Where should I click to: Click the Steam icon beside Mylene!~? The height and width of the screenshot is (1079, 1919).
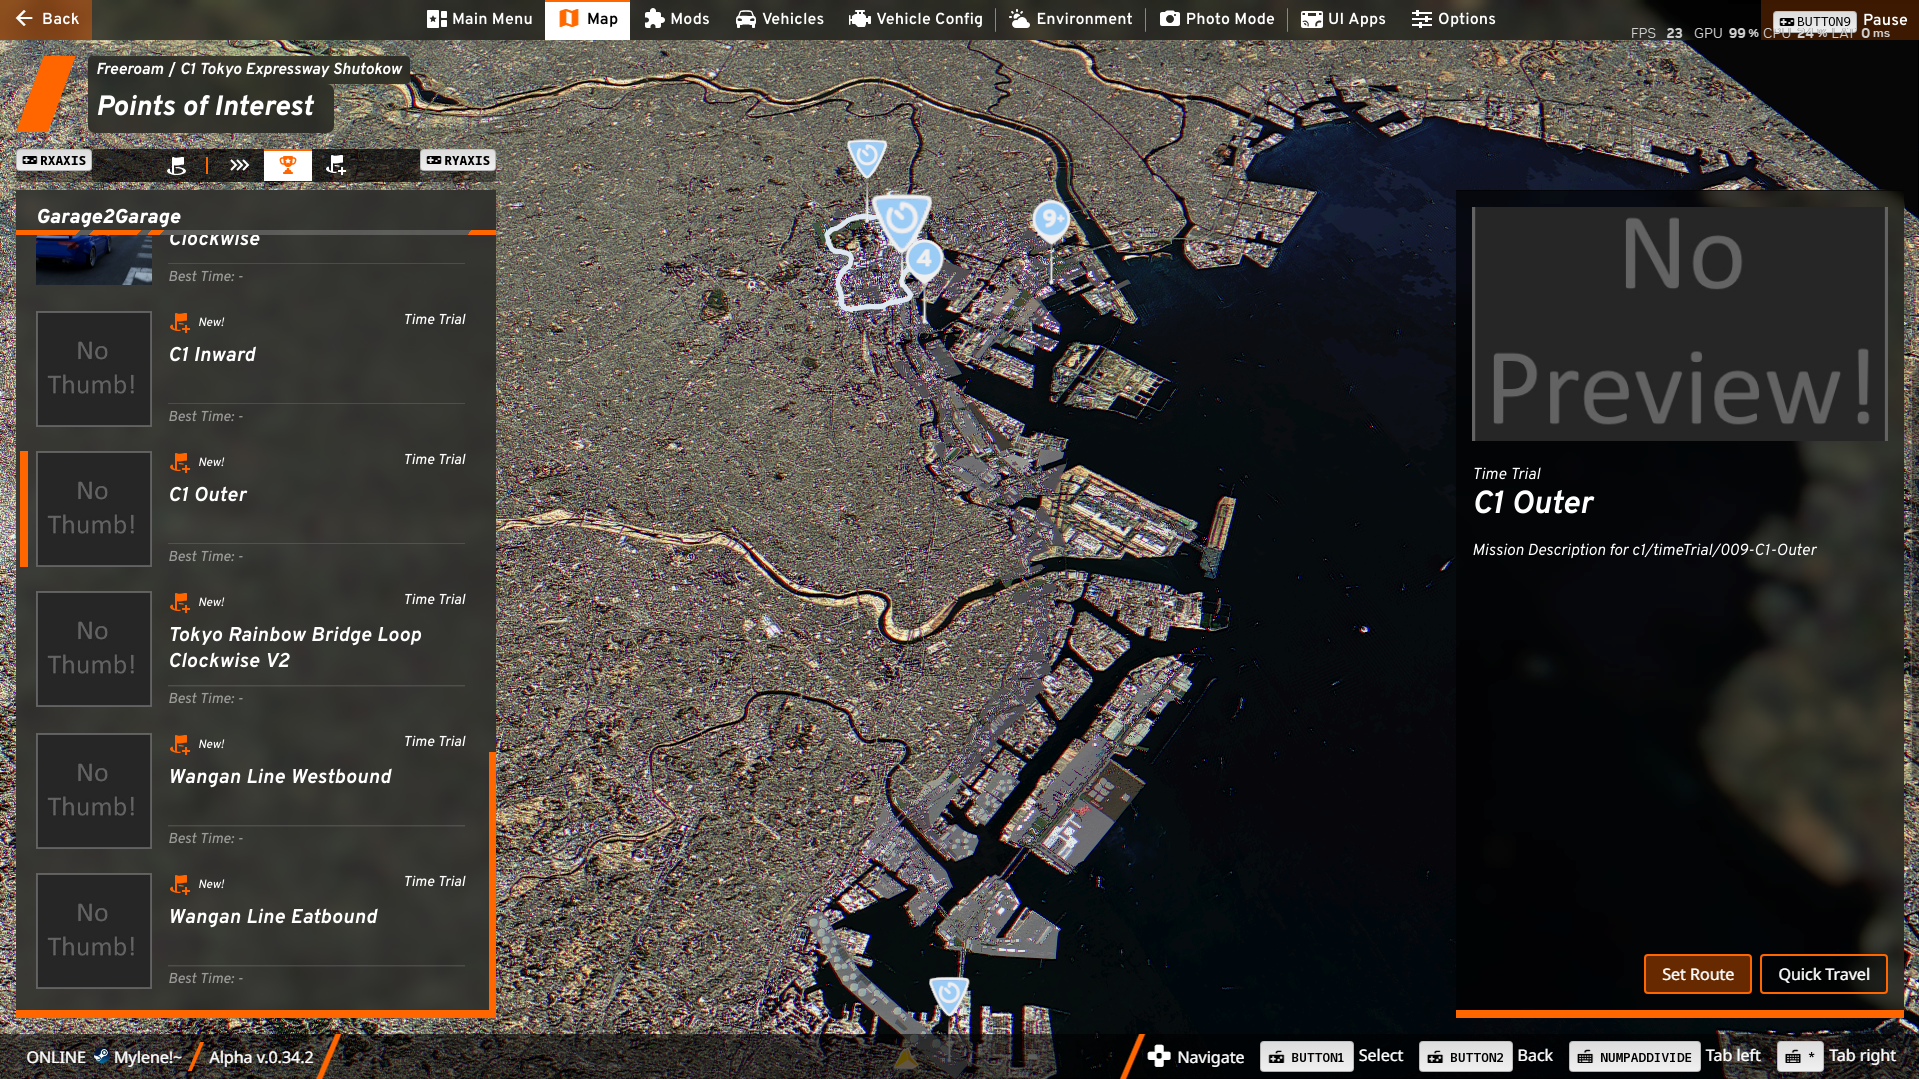point(101,1056)
